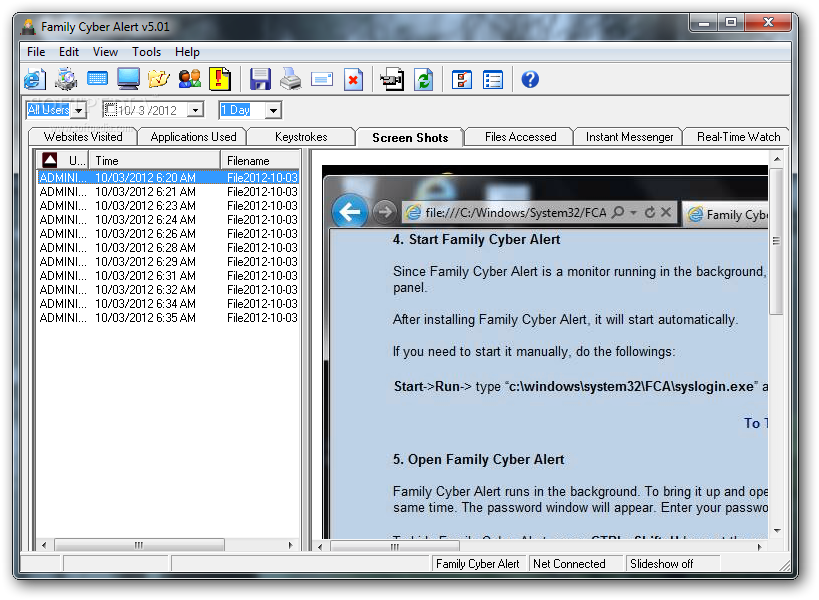Open websites visited toolbar icon with IE logo
The height and width of the screenshot is (600, 819).
[x=35, y=80]
